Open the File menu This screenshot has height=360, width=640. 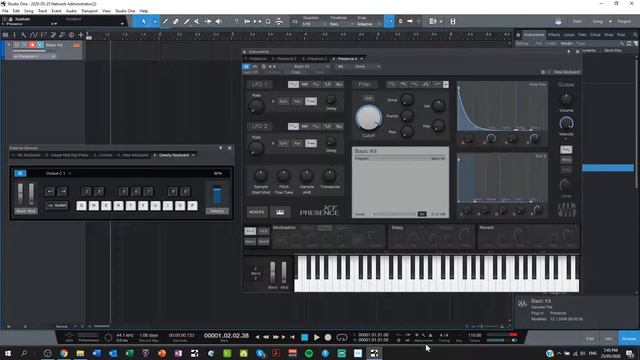[x=5, y=11]
